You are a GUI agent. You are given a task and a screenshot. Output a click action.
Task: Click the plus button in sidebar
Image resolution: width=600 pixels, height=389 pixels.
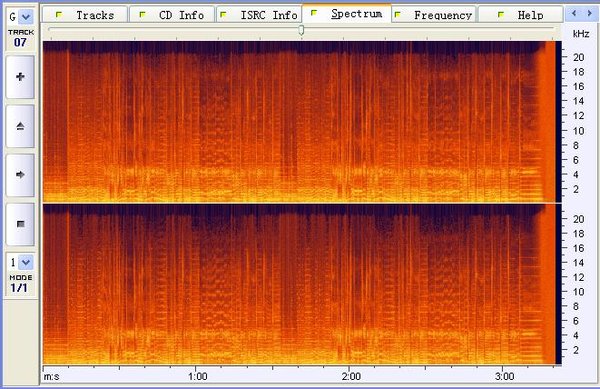pyautogui.click(x=20, y=77)
